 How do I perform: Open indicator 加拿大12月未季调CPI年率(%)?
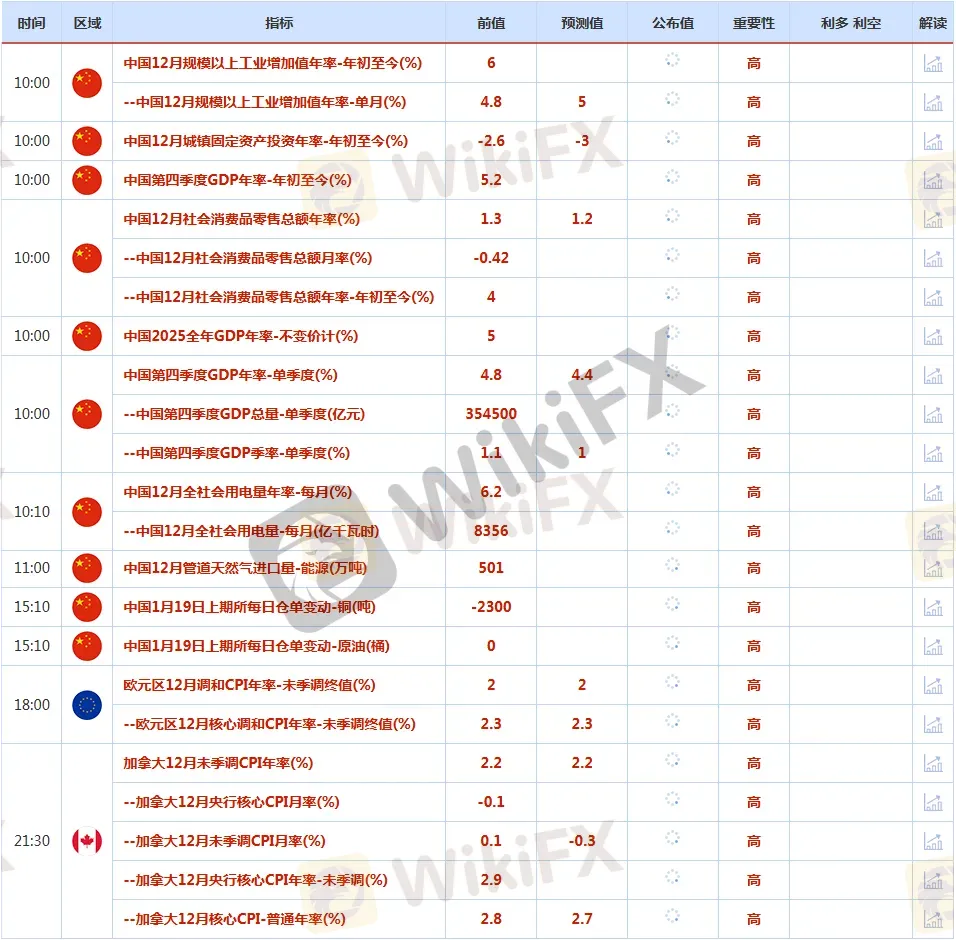[x=218, y=763]
